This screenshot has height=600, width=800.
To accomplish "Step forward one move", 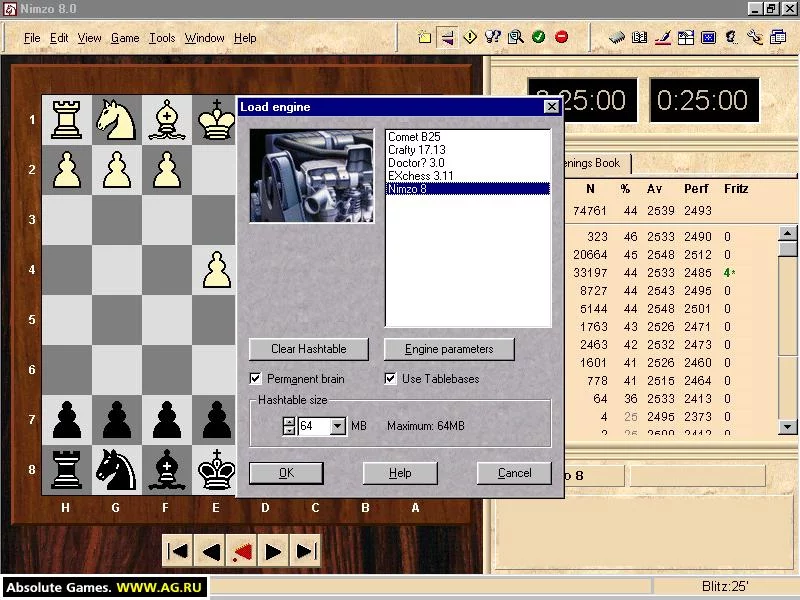I will click(x=273, y=551).
